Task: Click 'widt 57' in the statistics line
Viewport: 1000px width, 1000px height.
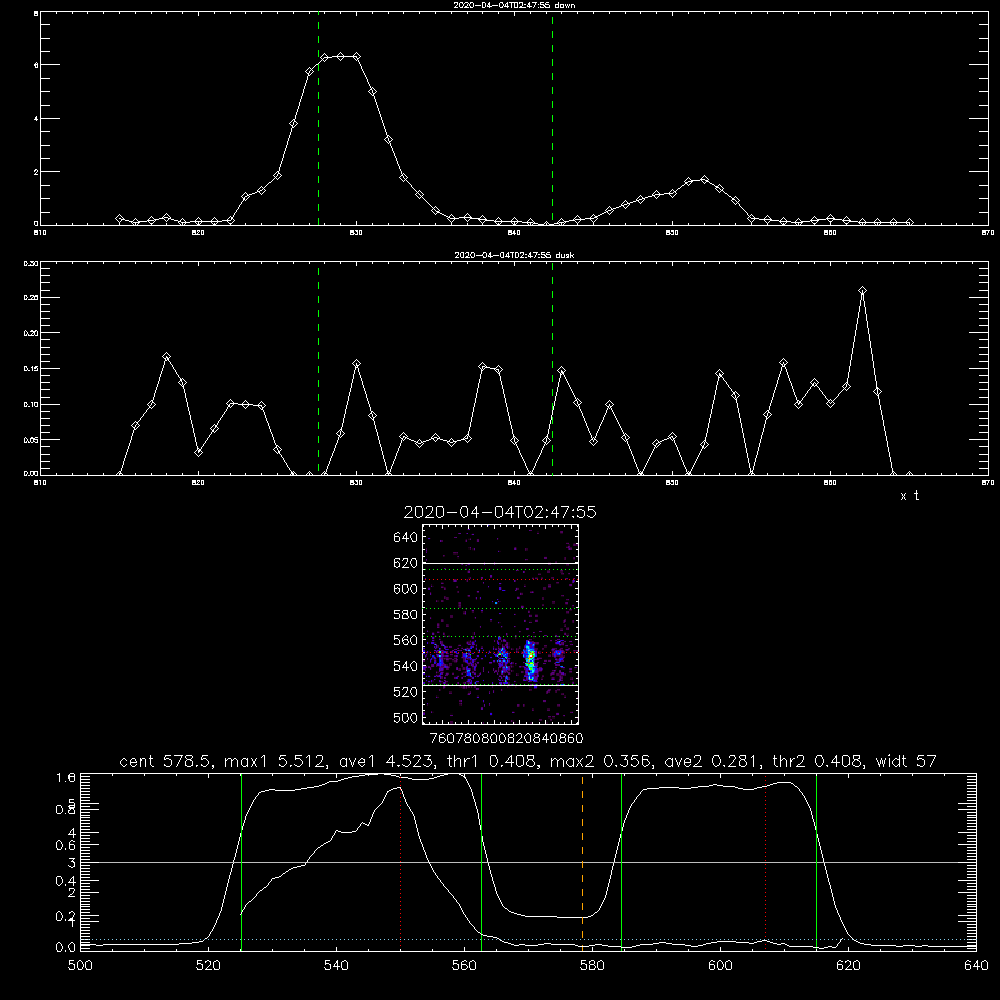Action: point(906,761)
